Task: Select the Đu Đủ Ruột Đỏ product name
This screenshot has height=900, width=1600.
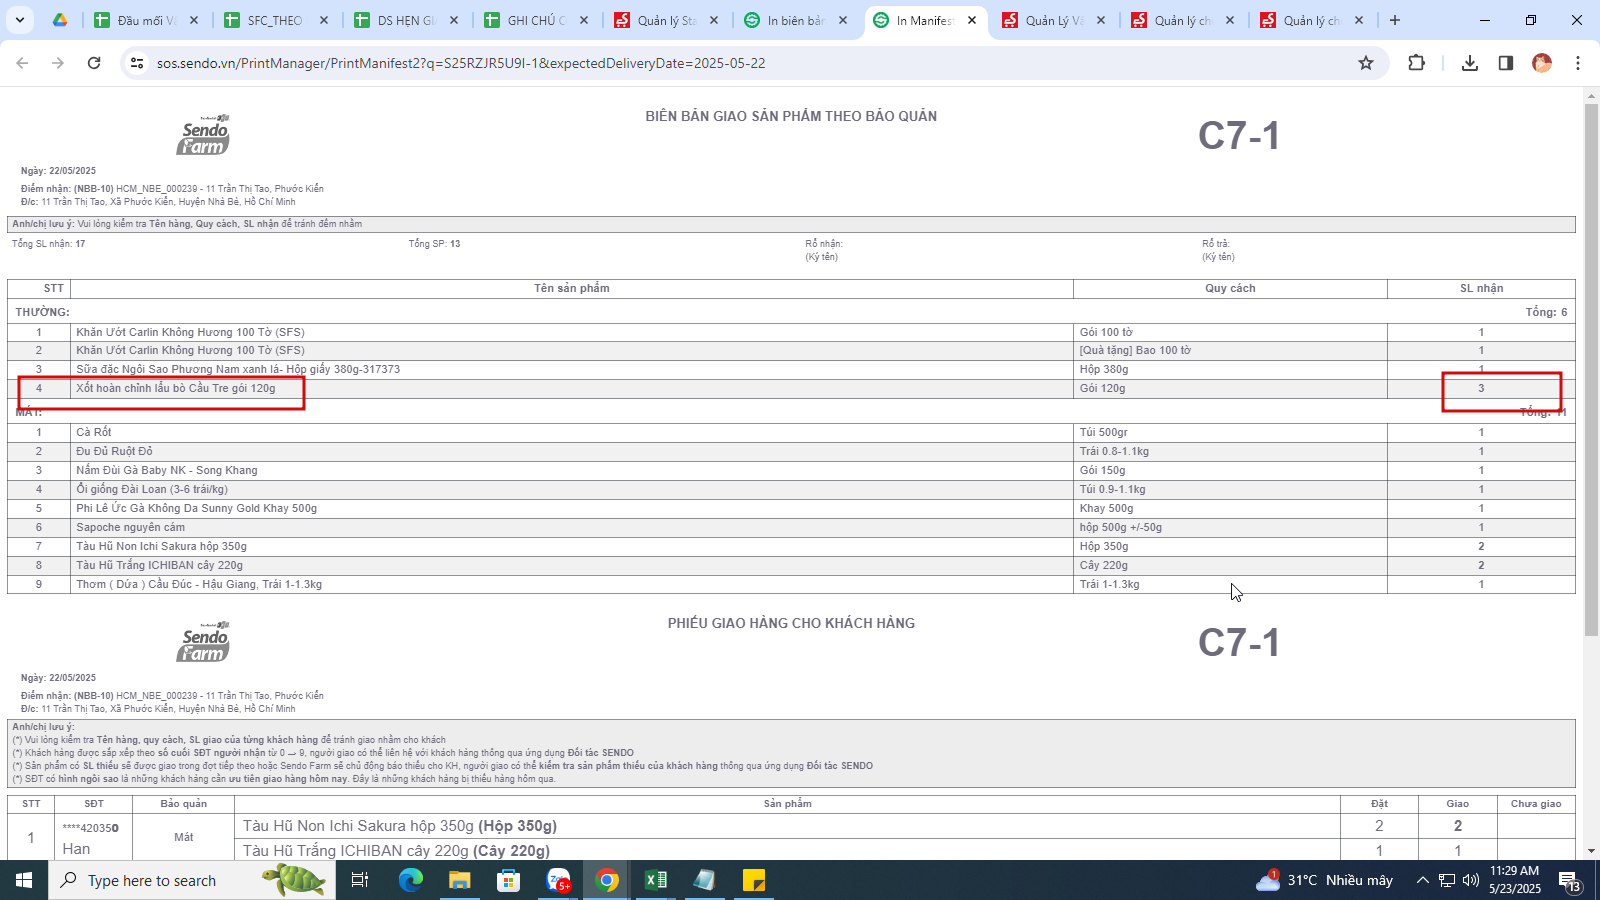Action: click(114, 451)
